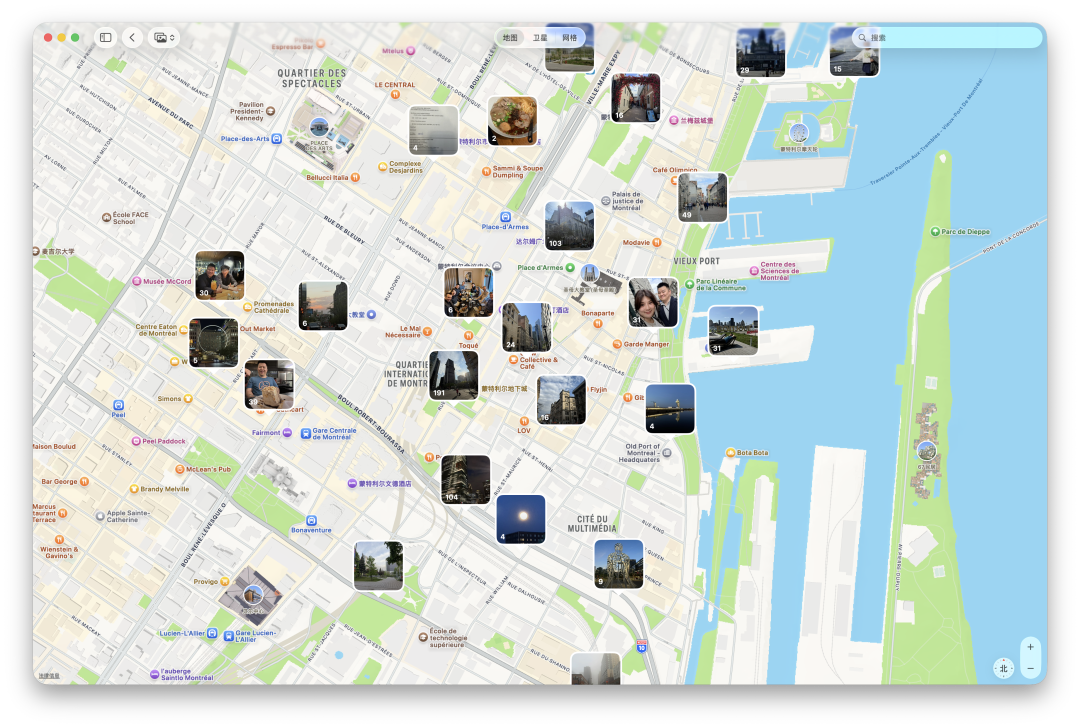The image size is (1080, 728).
Task: Go back using the chevron button
Action: tap(132, 37)
